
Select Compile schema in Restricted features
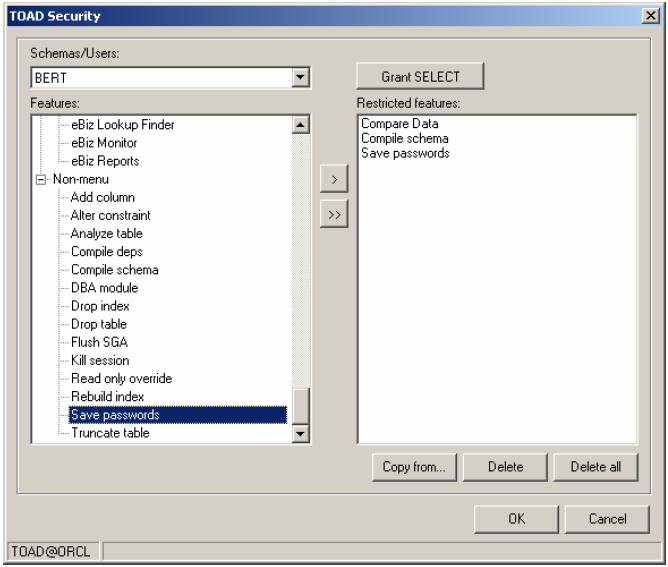[405, 138]
